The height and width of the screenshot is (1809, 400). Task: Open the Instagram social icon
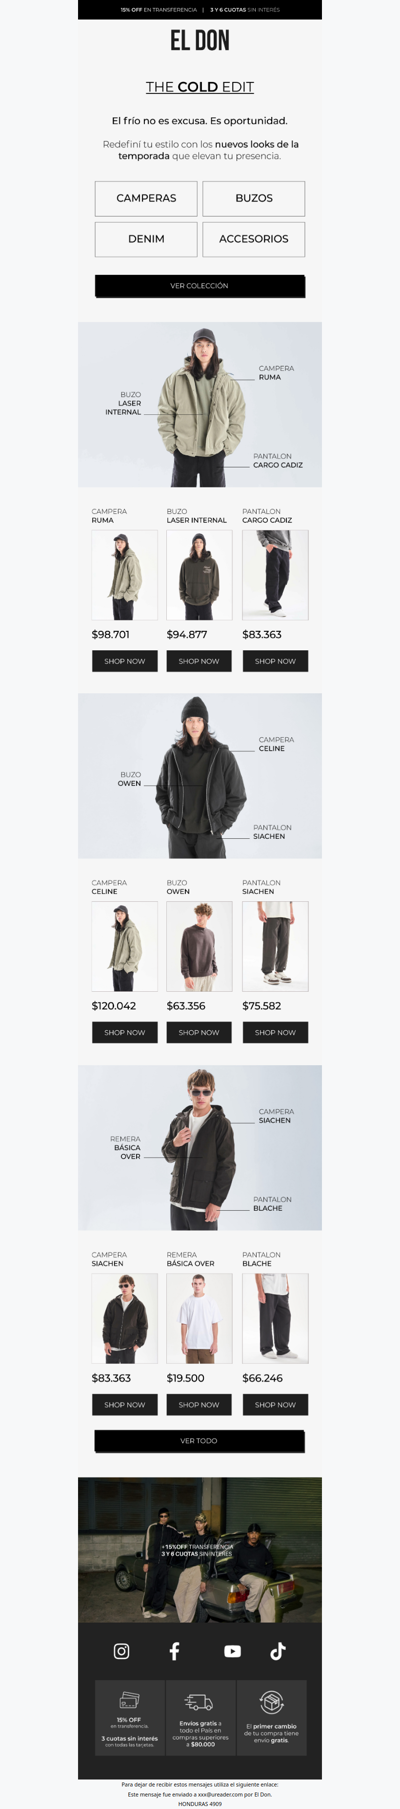[121, 1651]
